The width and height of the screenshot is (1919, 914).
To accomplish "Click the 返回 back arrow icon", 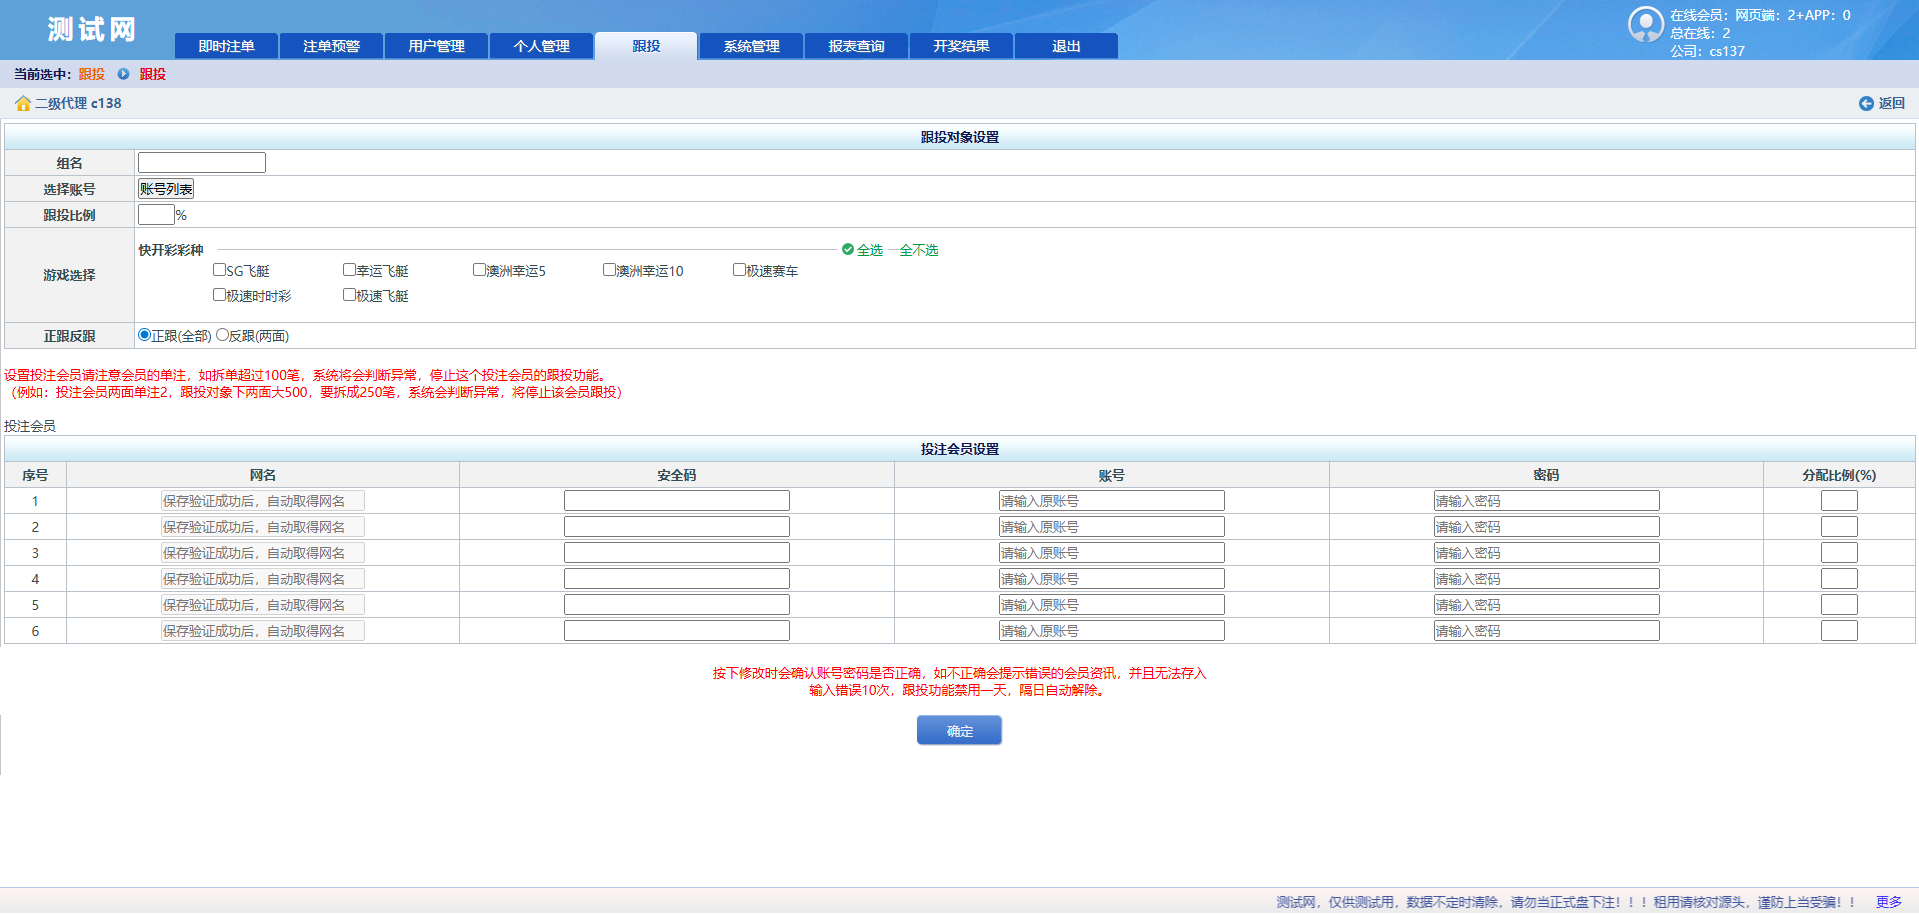I will click(1866, 104).
